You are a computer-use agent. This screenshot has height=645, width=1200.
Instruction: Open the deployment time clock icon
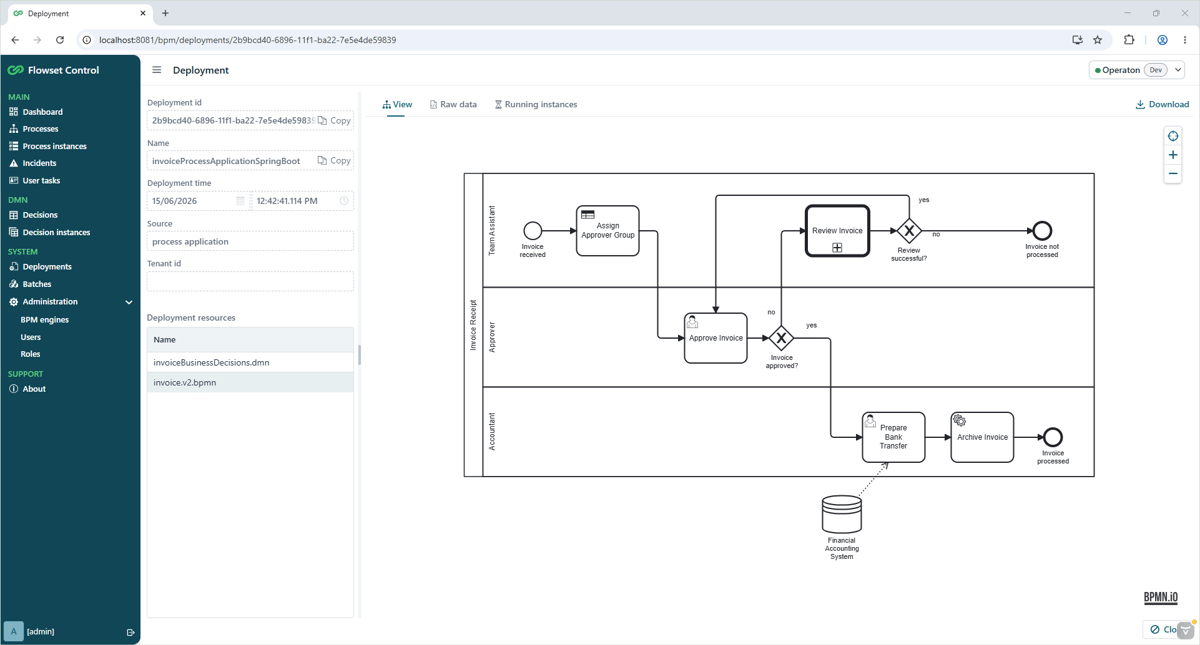(344, 201)
